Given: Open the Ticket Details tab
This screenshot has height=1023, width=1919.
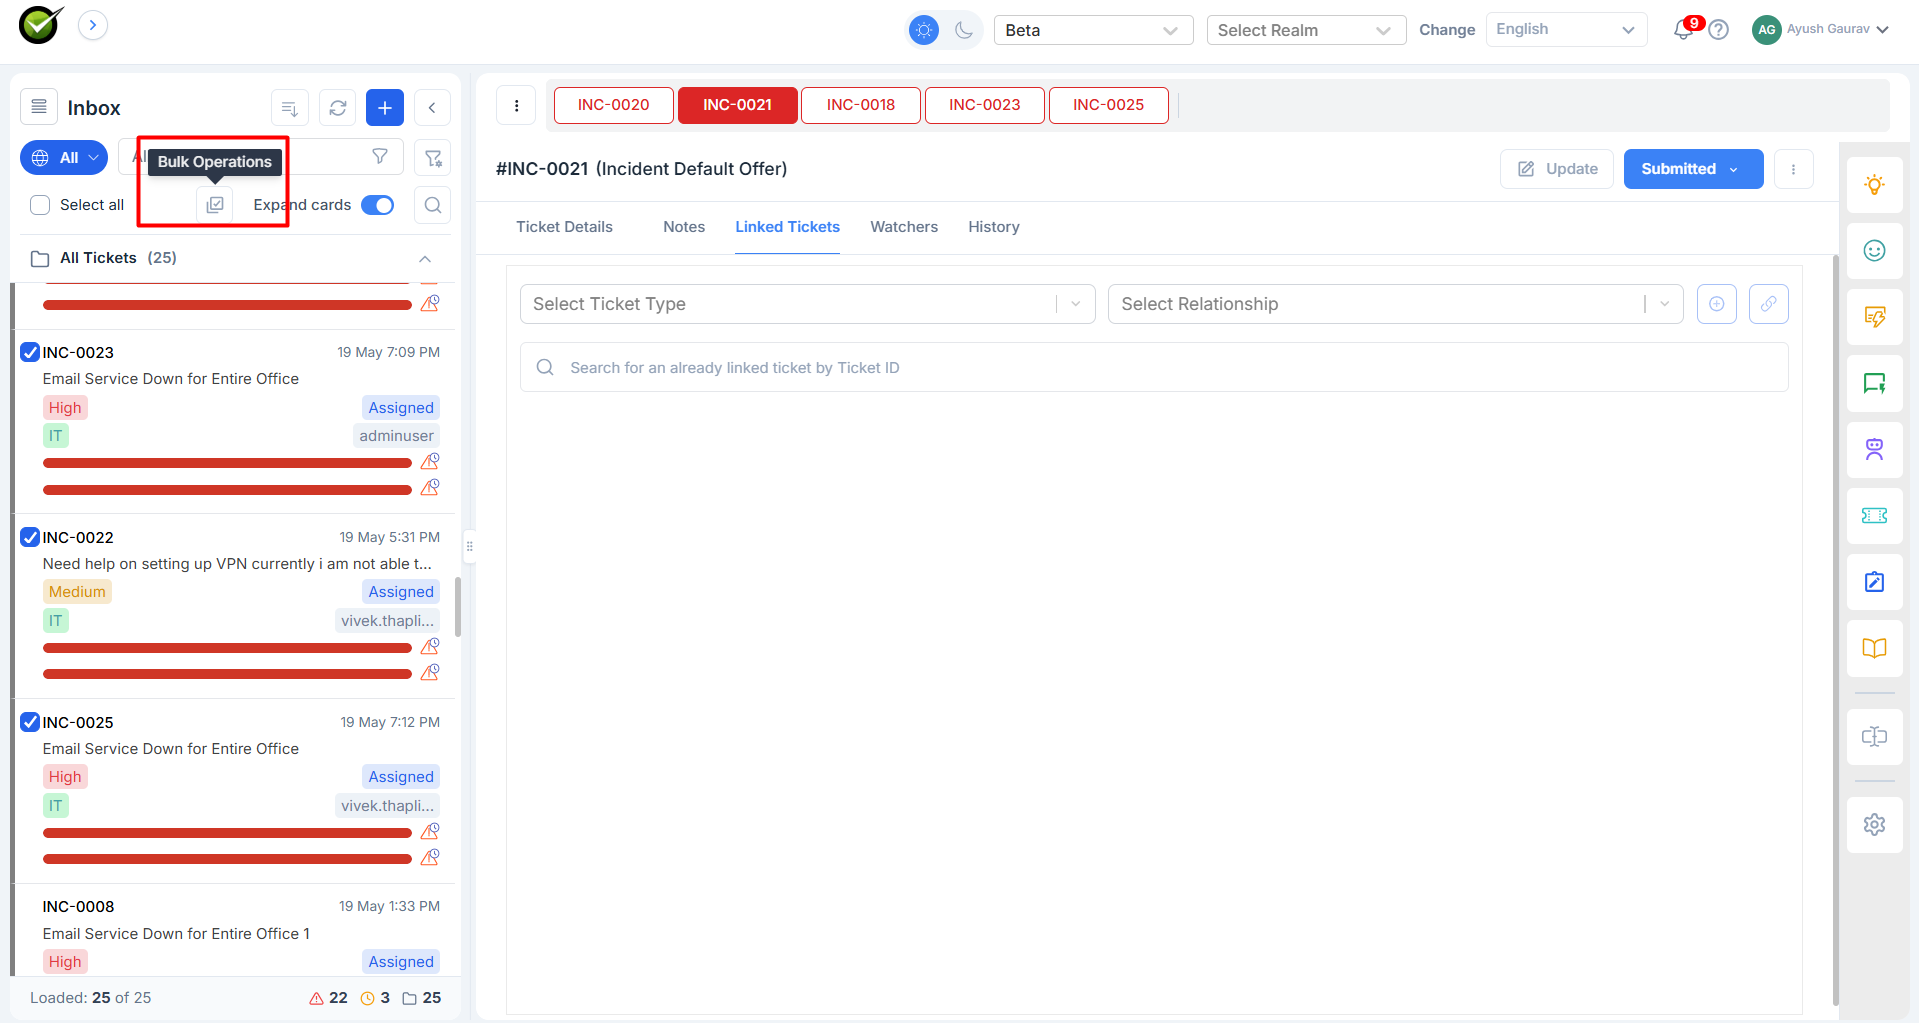Looking at the screenshot, I should coord(564,227).
